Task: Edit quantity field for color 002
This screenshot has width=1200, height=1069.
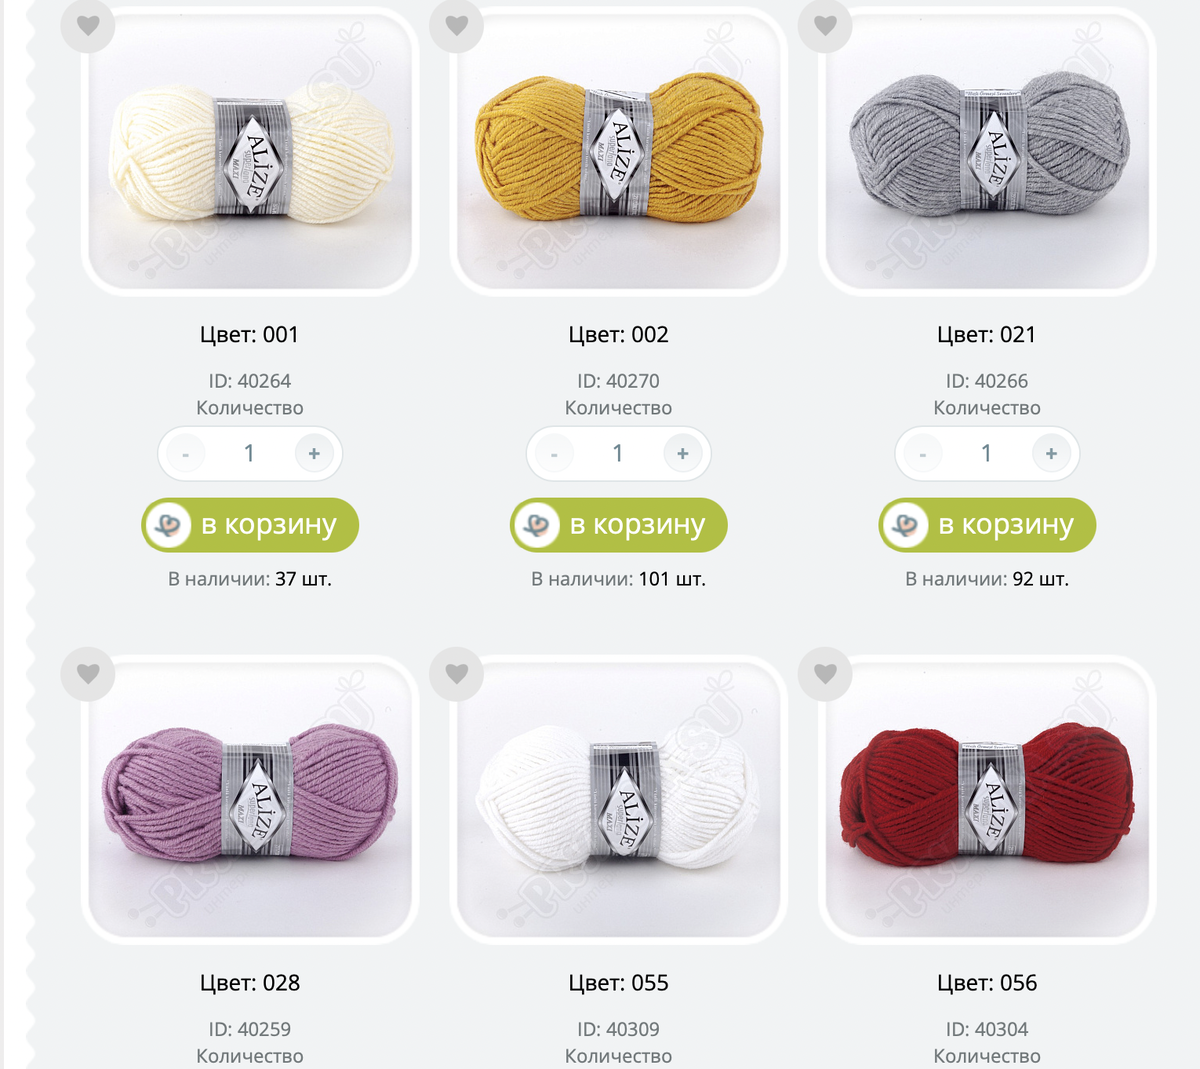Action: tap(618, 454)
